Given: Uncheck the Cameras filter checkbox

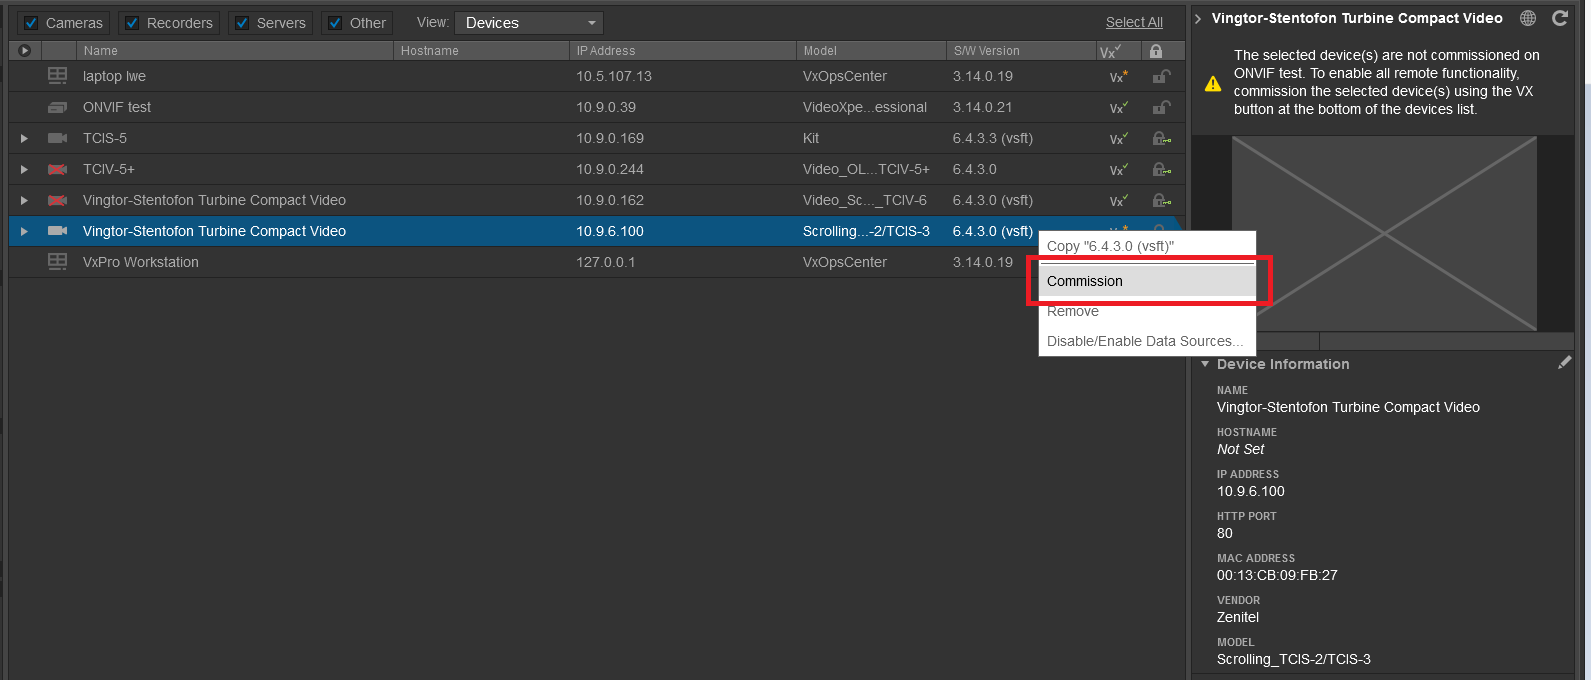Looking at the screenshot, I should (x=31, y=23).
